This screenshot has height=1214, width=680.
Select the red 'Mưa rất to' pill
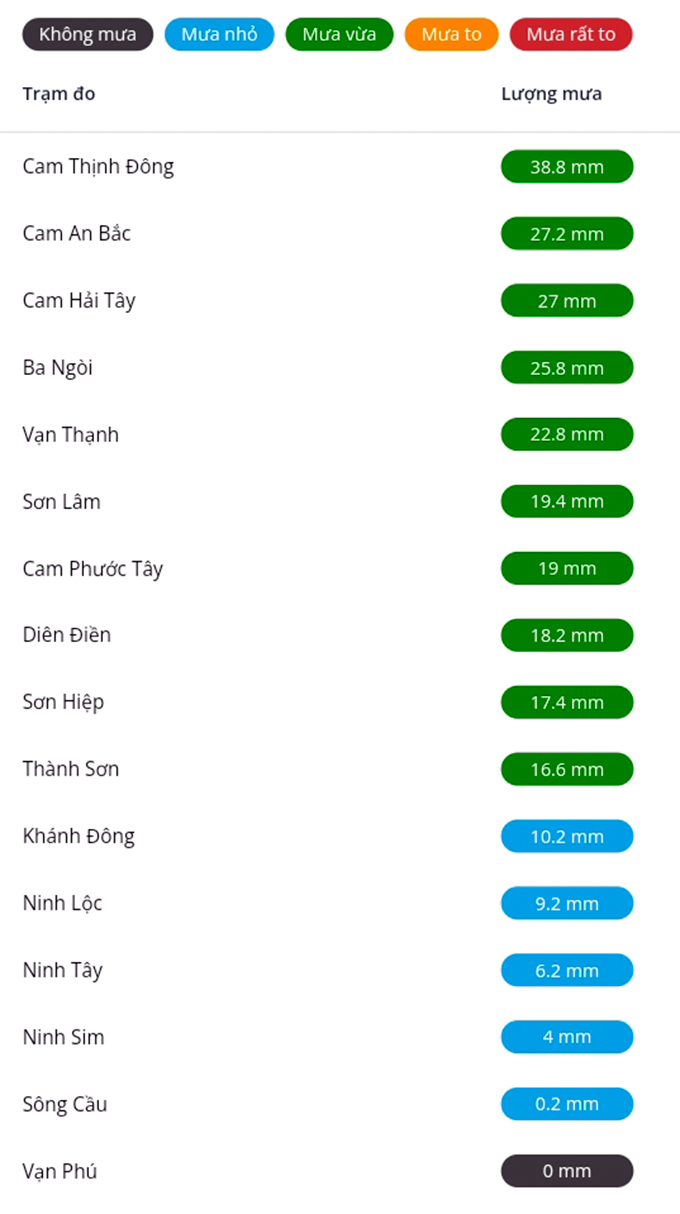[571, 34]
